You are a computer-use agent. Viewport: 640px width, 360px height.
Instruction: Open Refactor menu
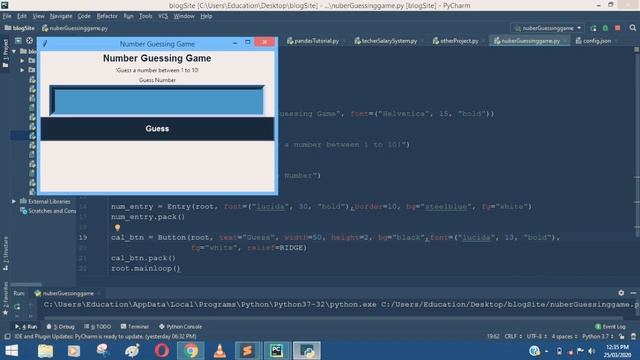(107, 16)
